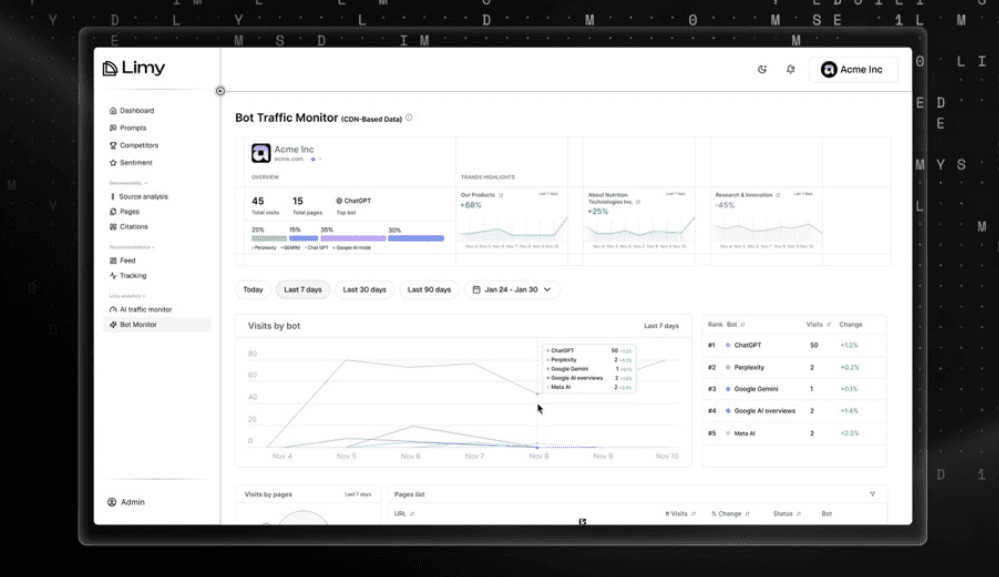Viewport: 999px width, 577px height.
Task: Open About Nutrition Technologies link icon
Action: (x=638, y=202)
